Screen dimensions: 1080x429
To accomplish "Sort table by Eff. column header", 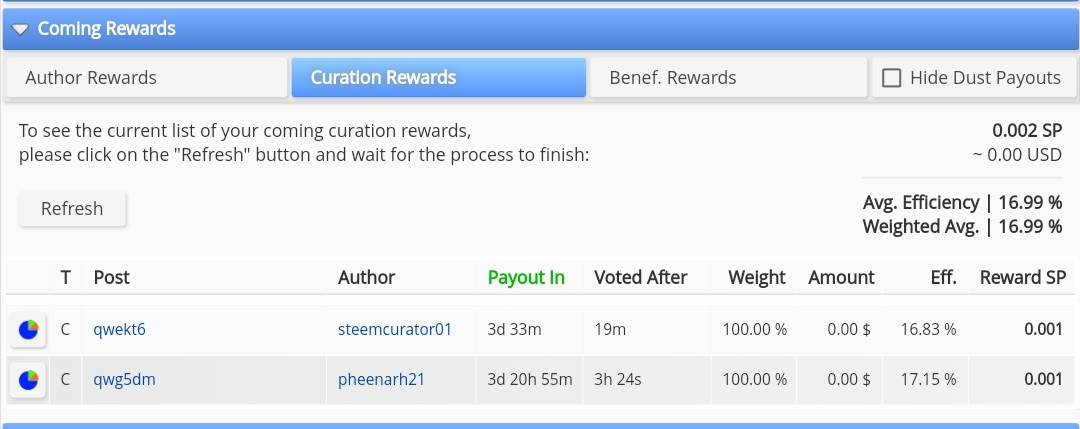I will click(x=943, y=278).
